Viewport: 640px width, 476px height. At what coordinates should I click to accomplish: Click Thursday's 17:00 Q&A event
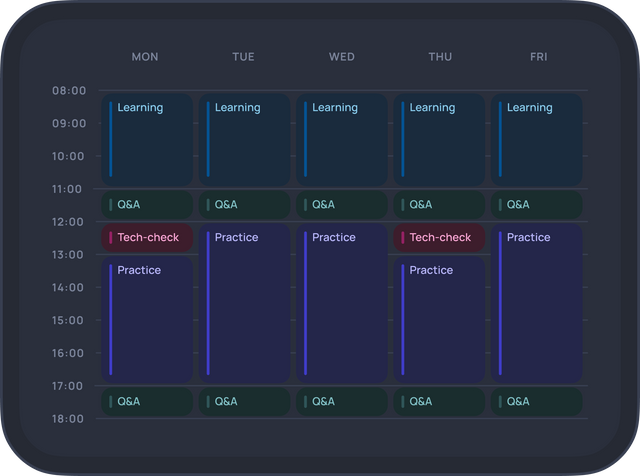[438, 402]
